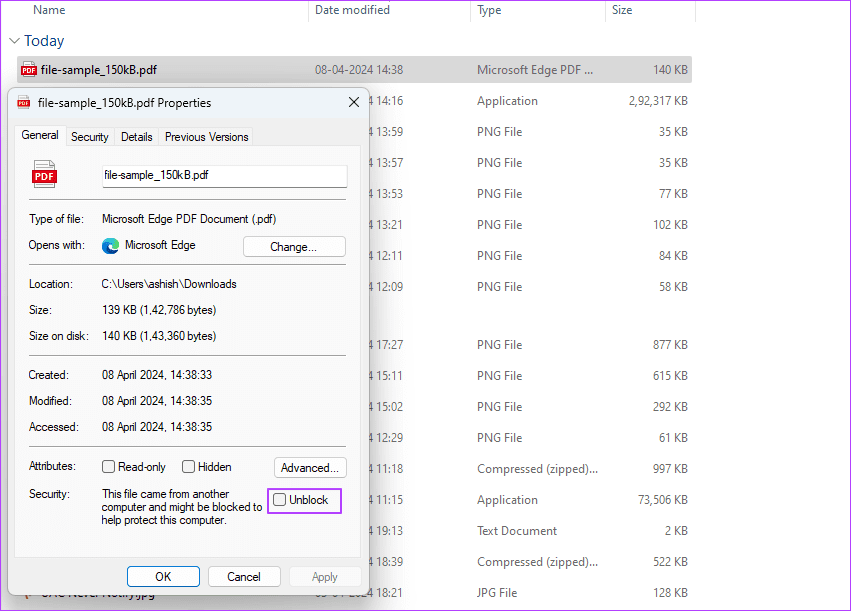851x611 pixels.
Task: Click Created date 08 April 2024, 14:38:33
Action: pyautogui.click(x=157, y=375)
